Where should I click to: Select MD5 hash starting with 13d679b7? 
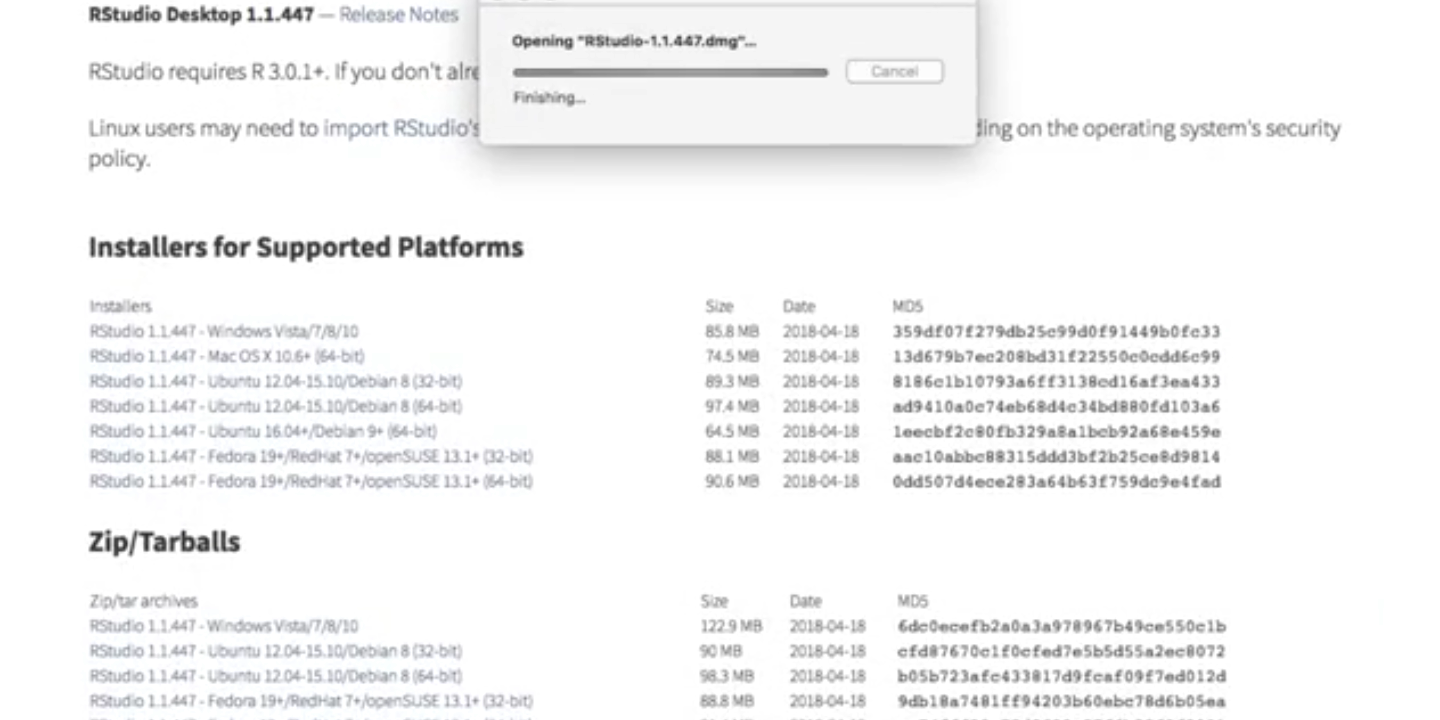pos(1056,356)
